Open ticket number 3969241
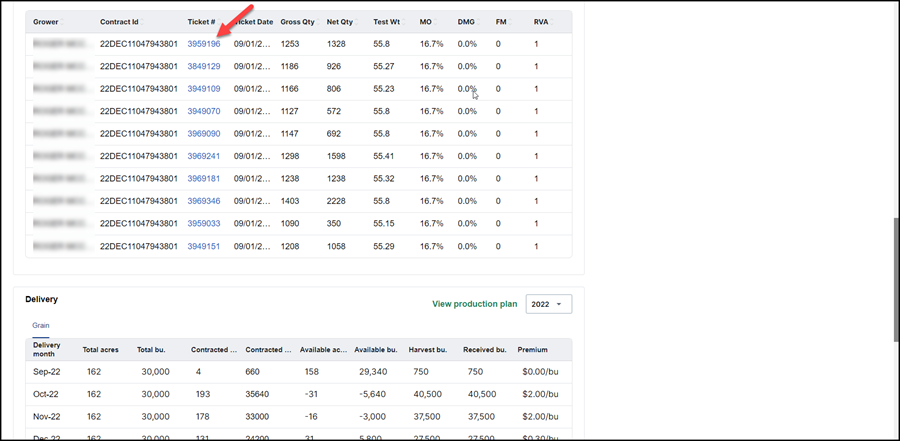The image size is (900, 441). click(x=204, y=156)
